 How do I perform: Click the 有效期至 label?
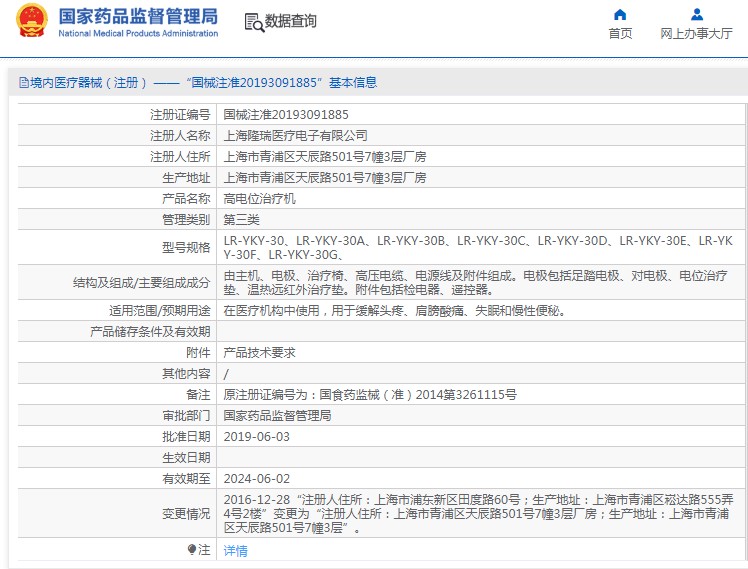tap(186, 478)
